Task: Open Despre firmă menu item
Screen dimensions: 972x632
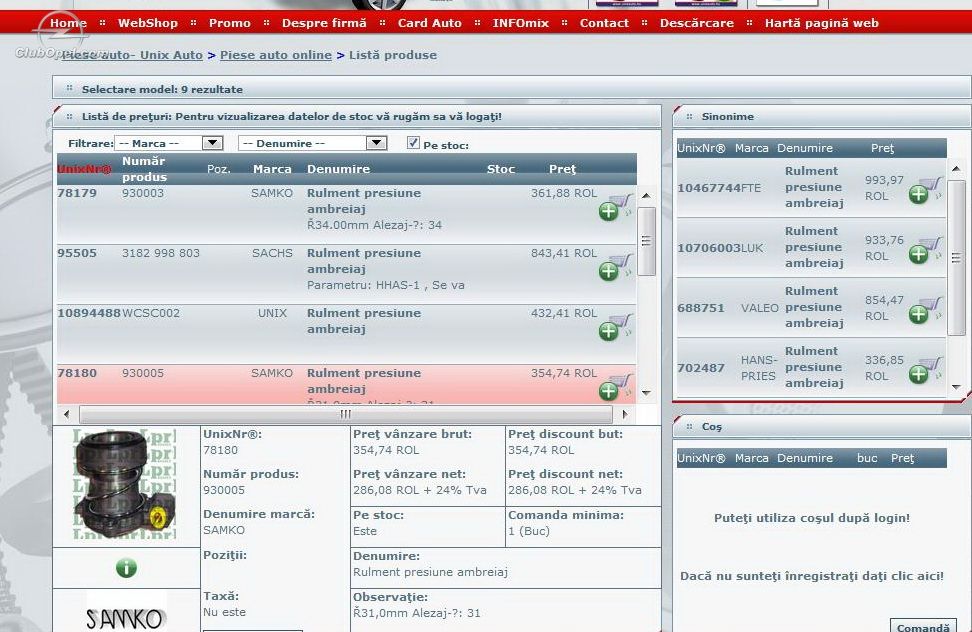Action: point(324,23)
